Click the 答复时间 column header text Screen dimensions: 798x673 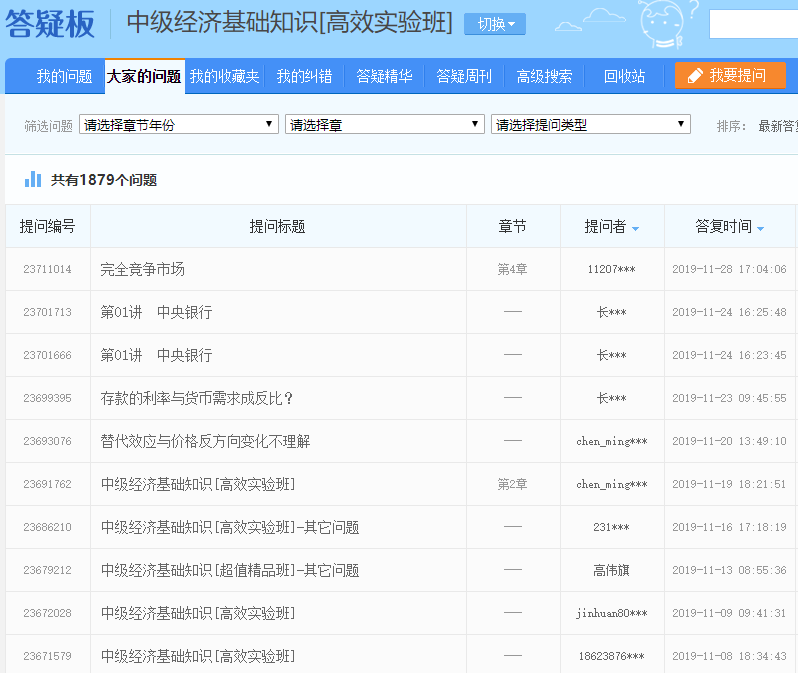coord(723,226)
